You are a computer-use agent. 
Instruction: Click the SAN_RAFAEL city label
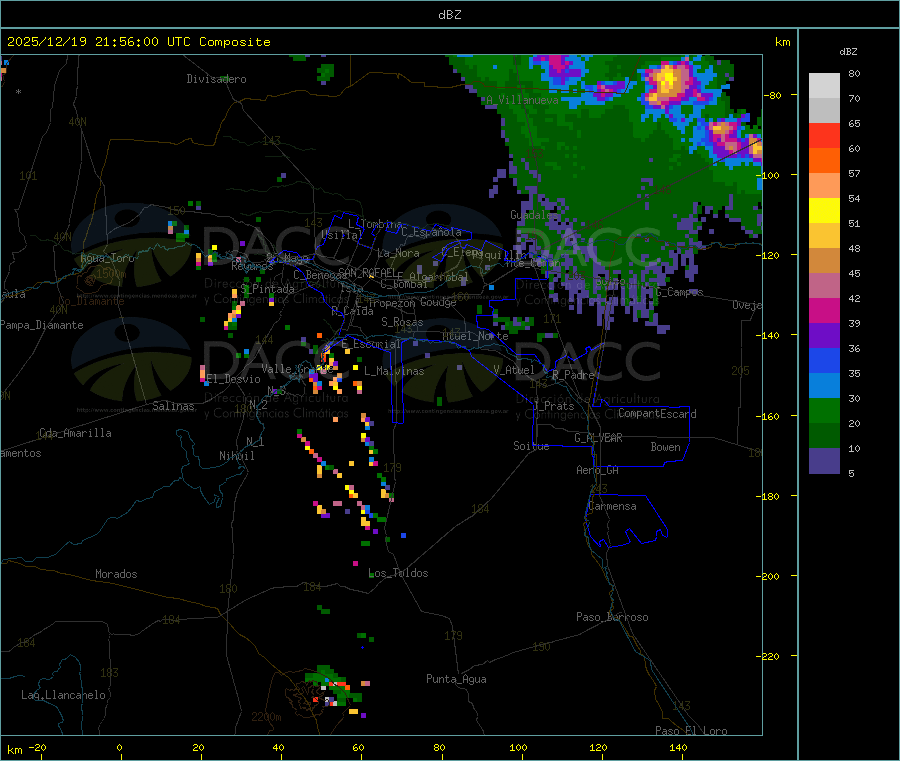pos(366,272)
